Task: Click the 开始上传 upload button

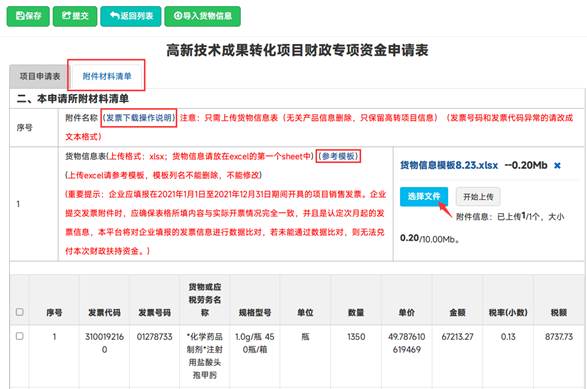Action: 478,197
